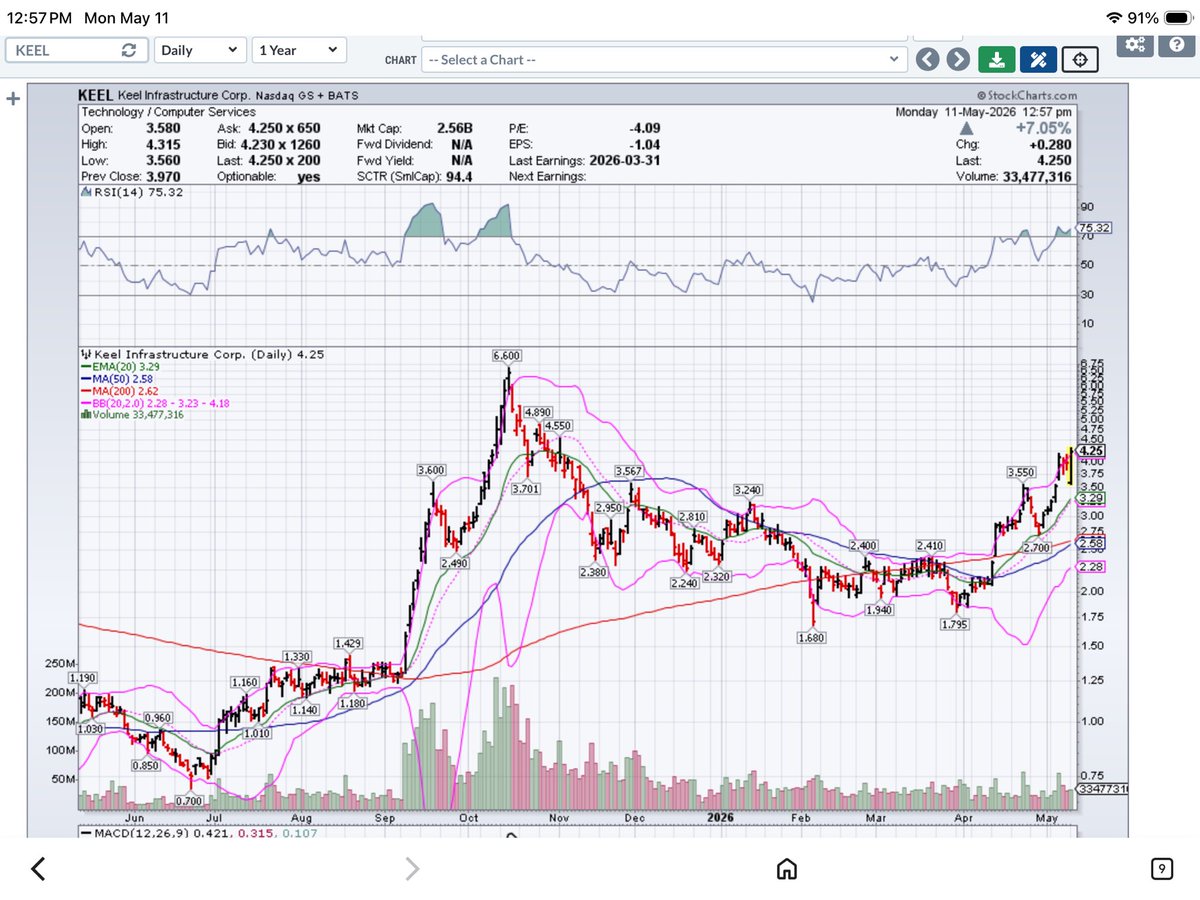Click the Volume 33,477,316 legend entry

(x=131, y=413)
